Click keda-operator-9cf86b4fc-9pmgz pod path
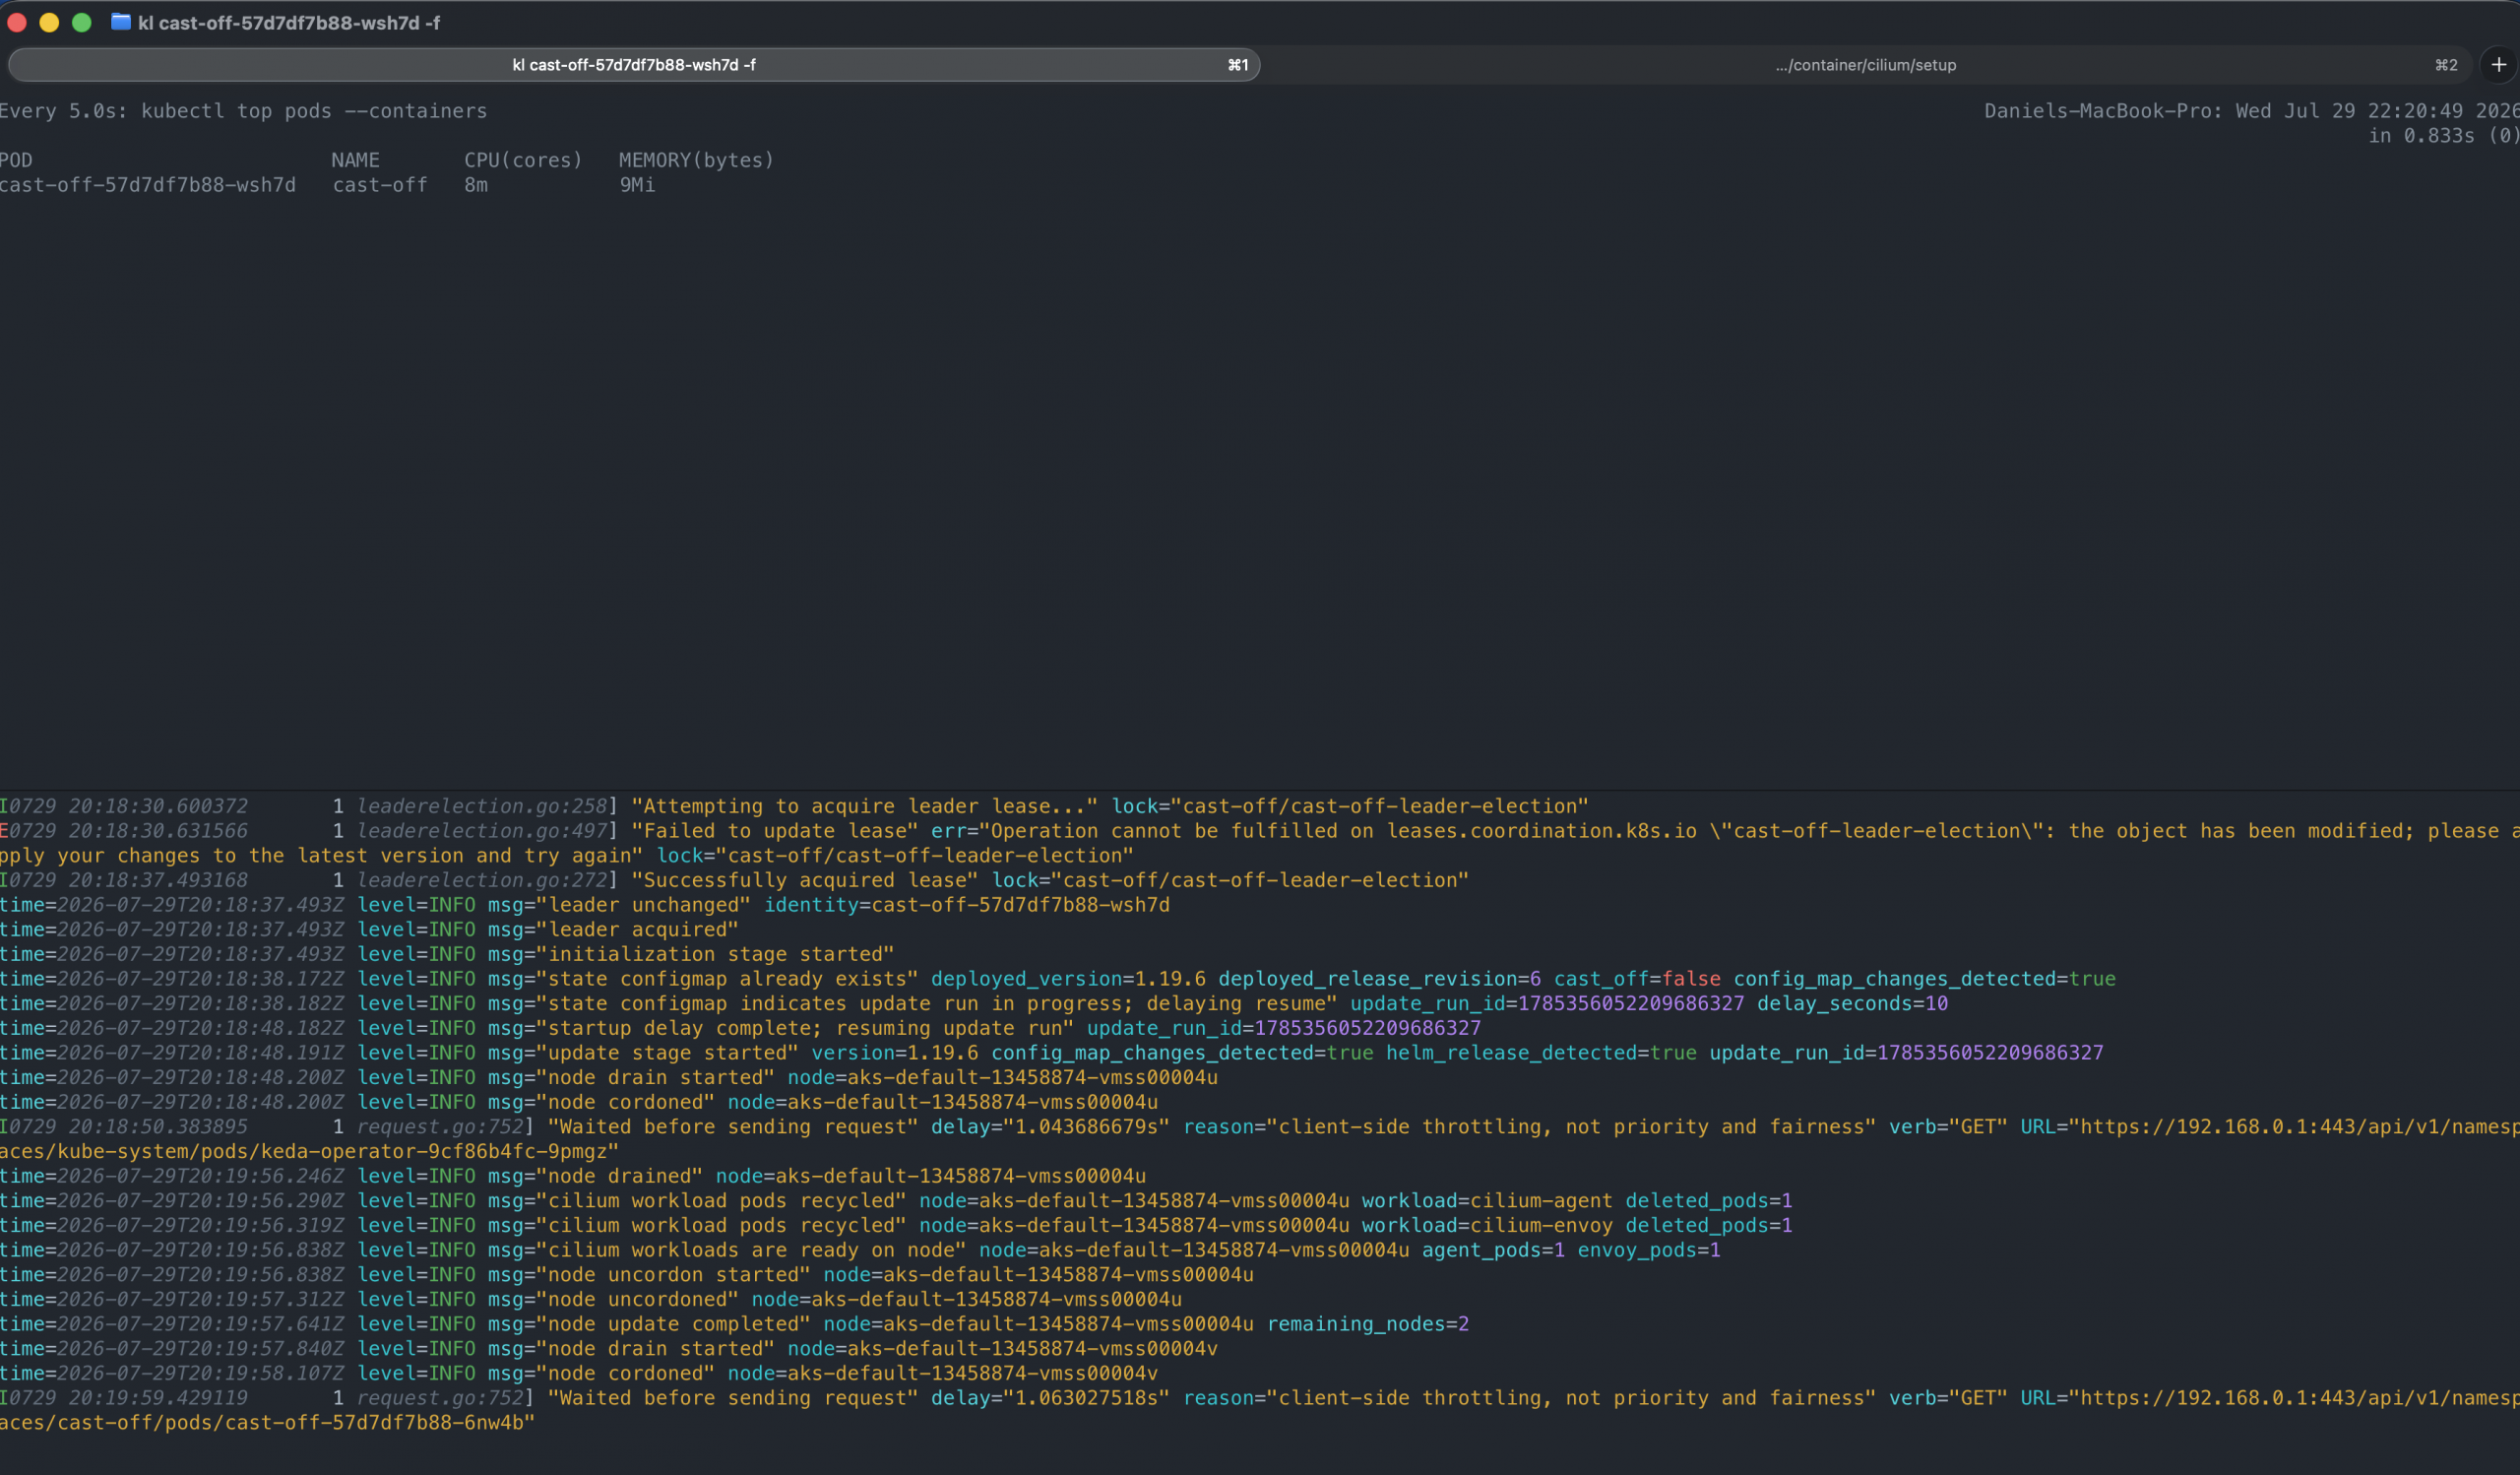2520x1475 pixels. [x=434, y=1151]
